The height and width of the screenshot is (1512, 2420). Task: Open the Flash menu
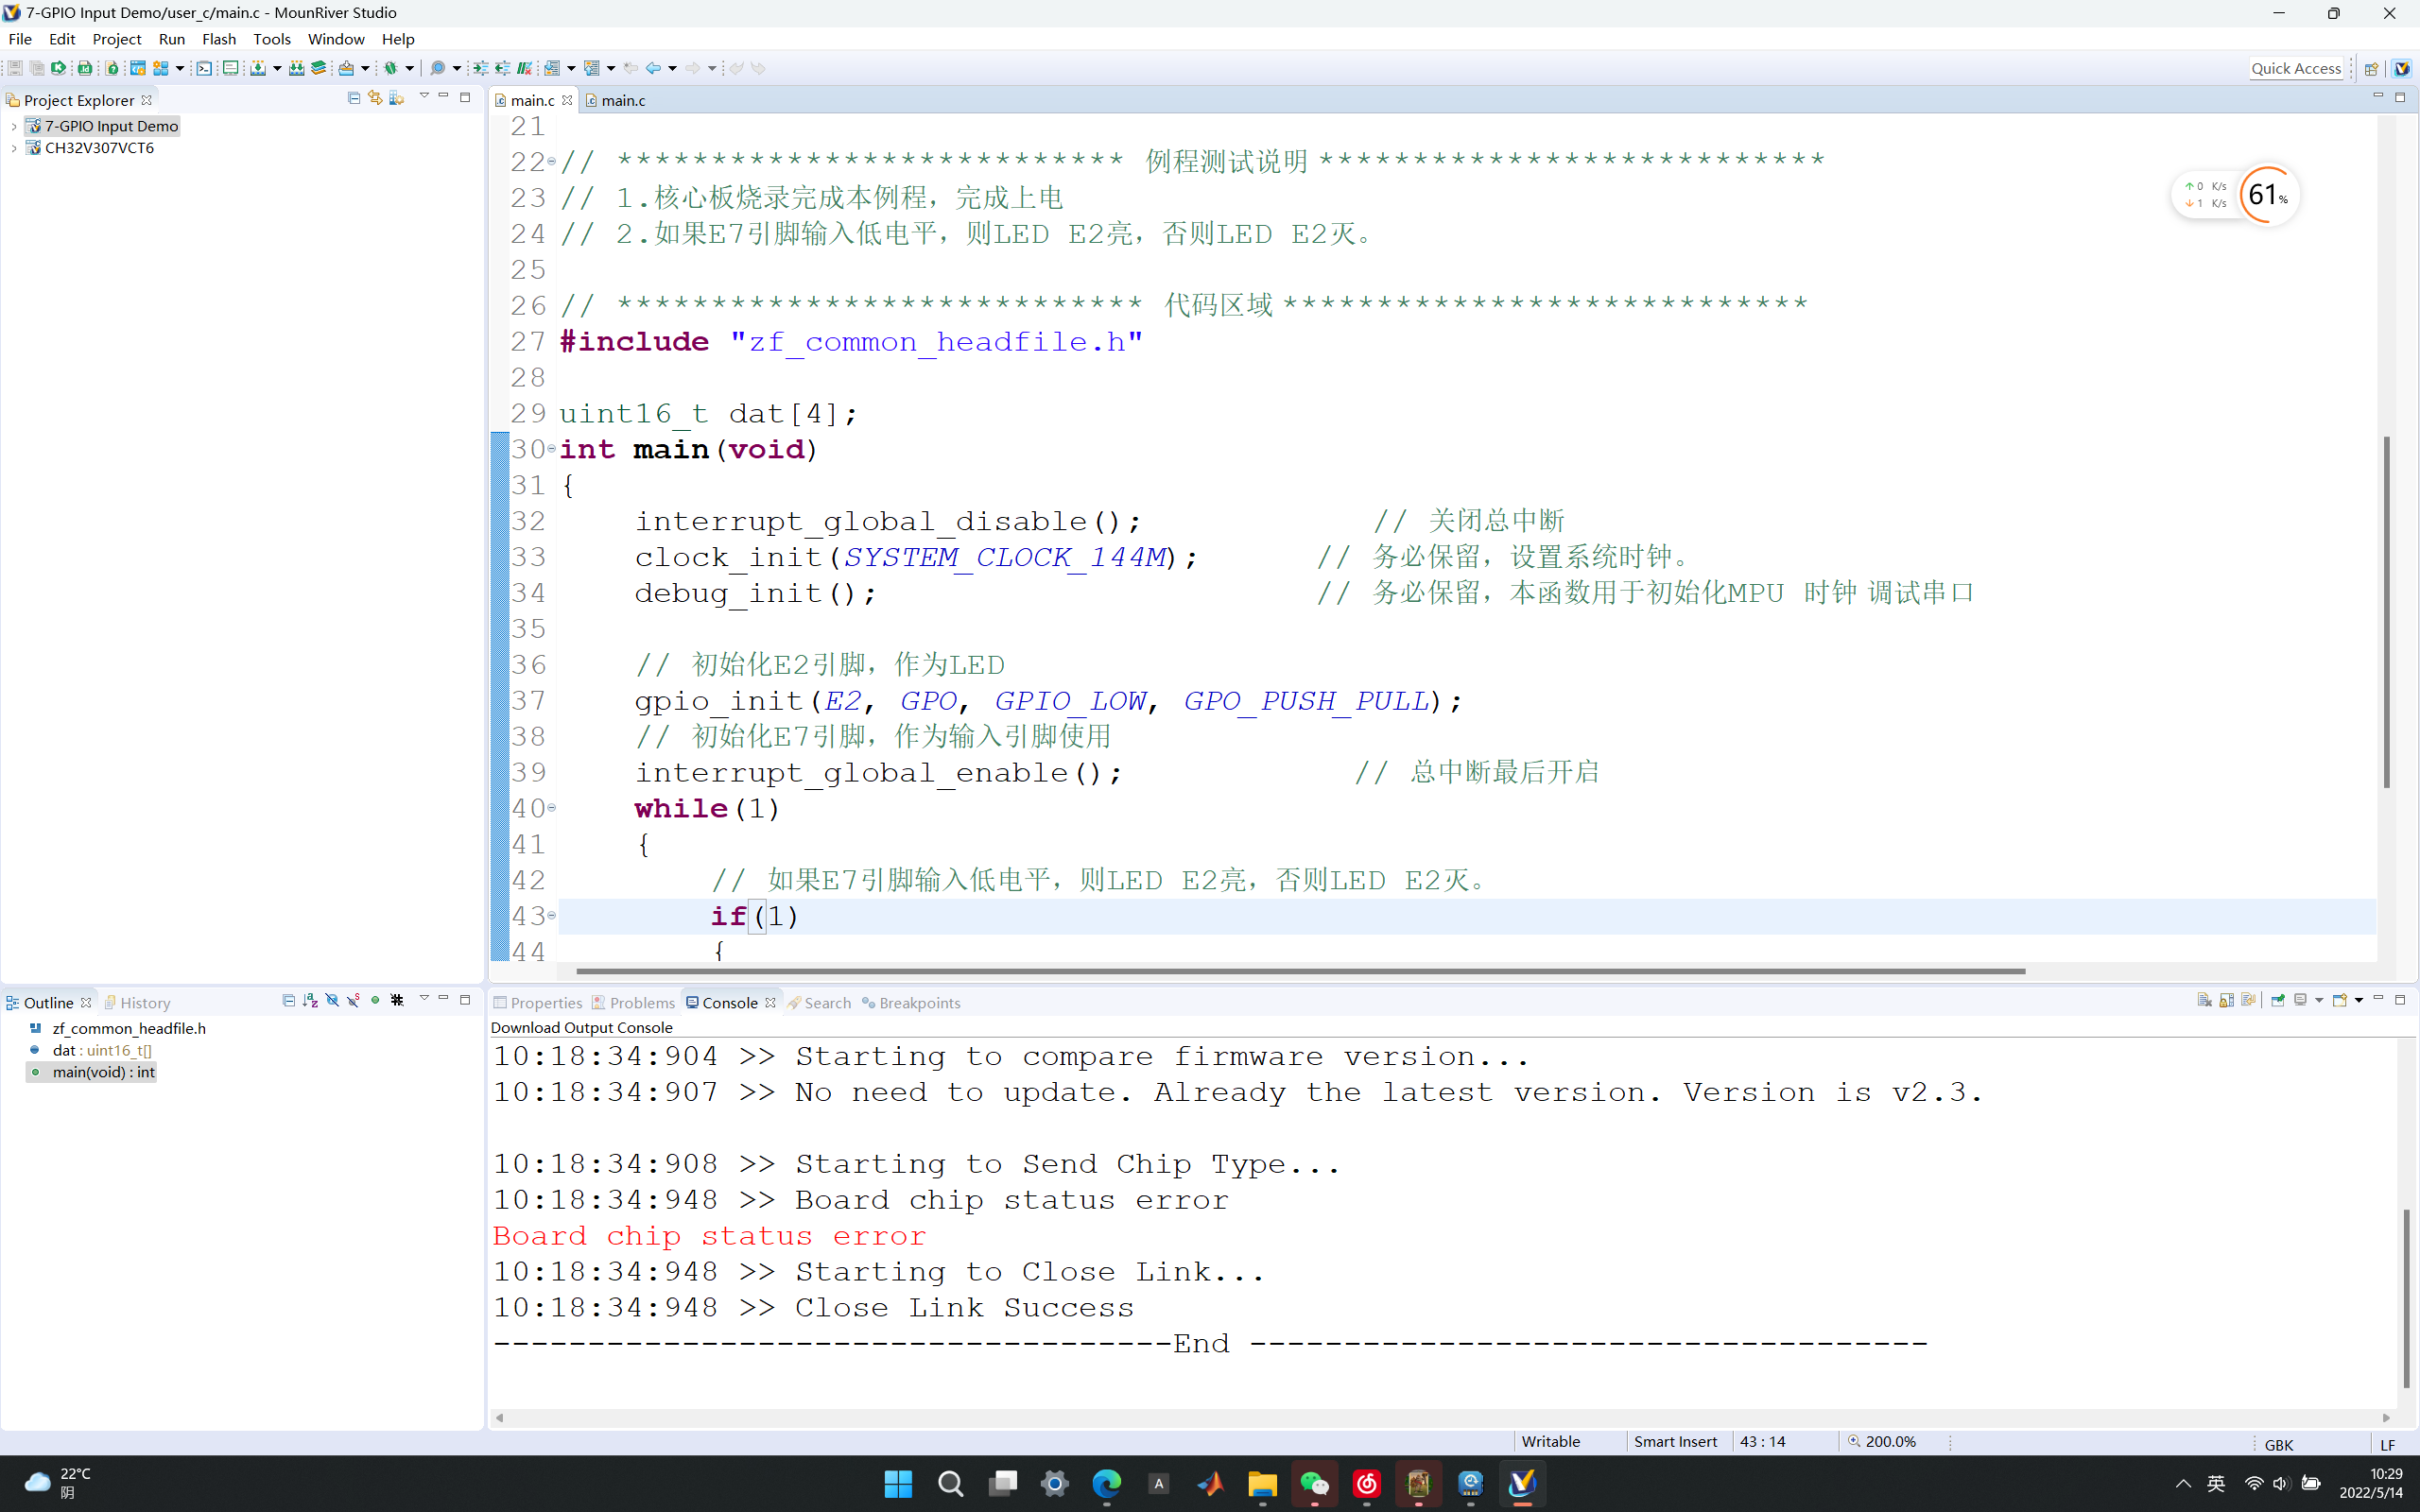[219, 39]
